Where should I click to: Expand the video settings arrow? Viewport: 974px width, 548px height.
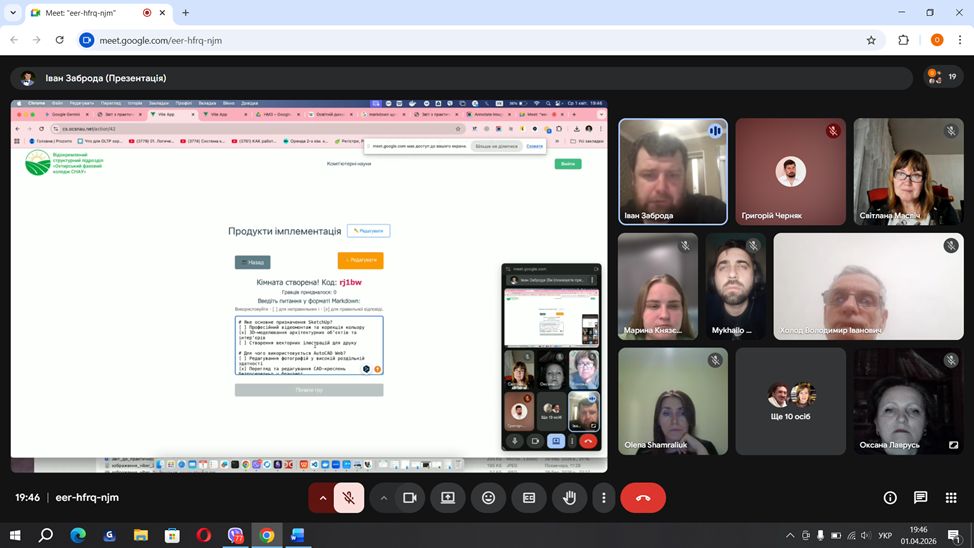(383, 497)
